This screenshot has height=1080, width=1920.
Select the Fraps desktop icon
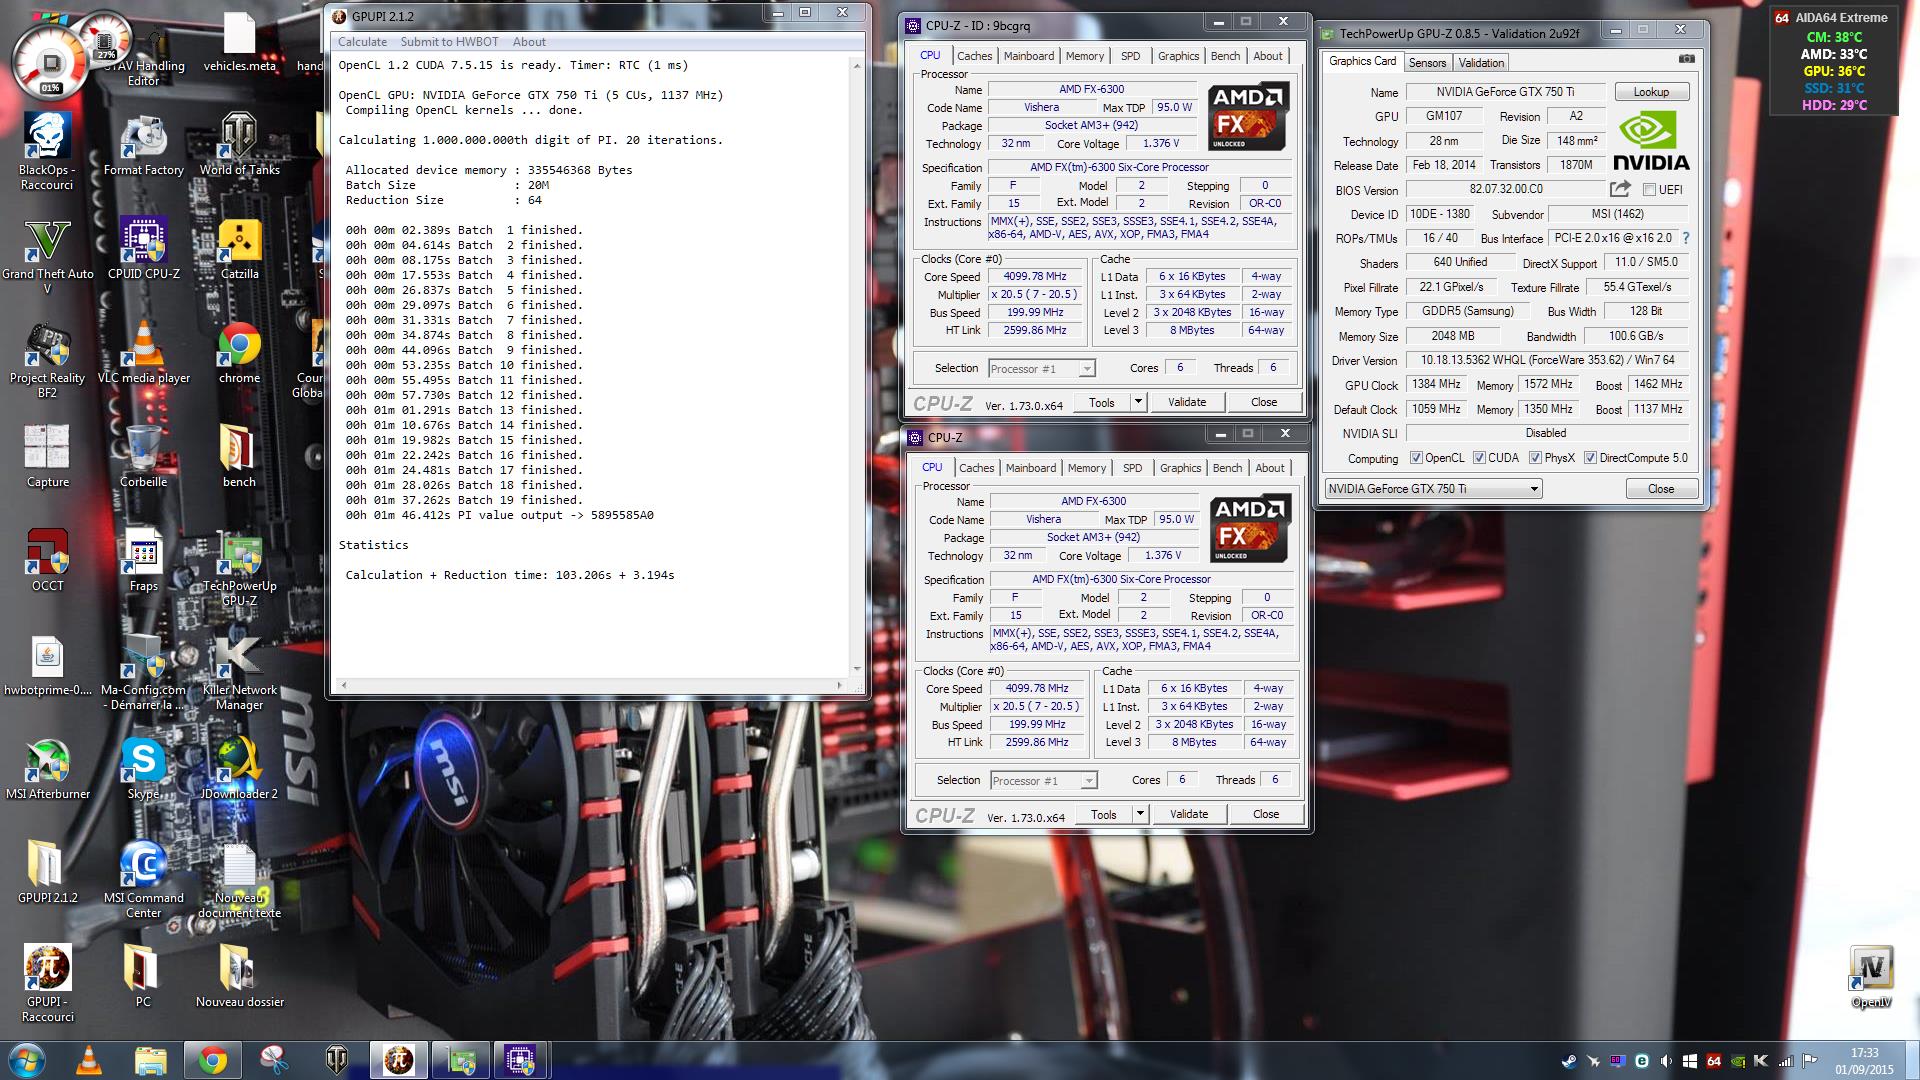point(143,561)
